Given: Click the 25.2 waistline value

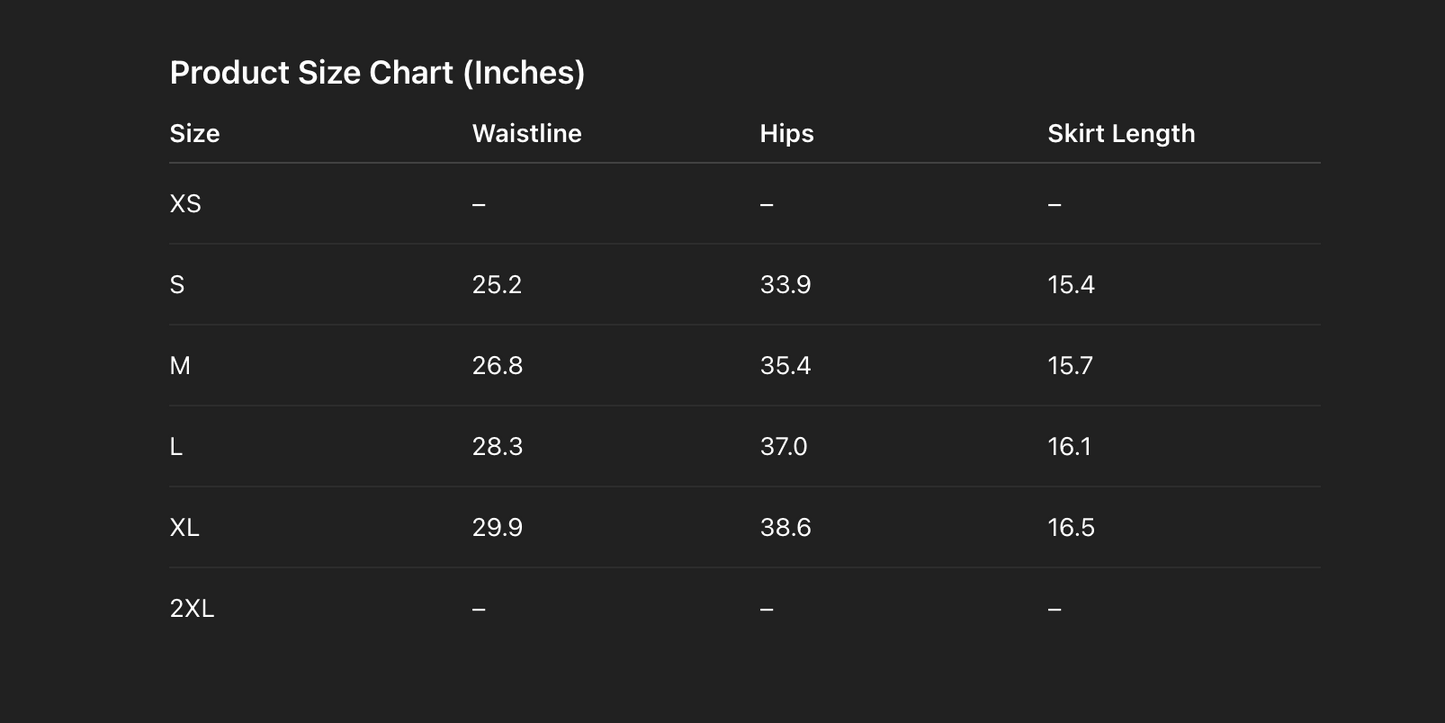Looking at the screenshot, I should pos(497,285).
